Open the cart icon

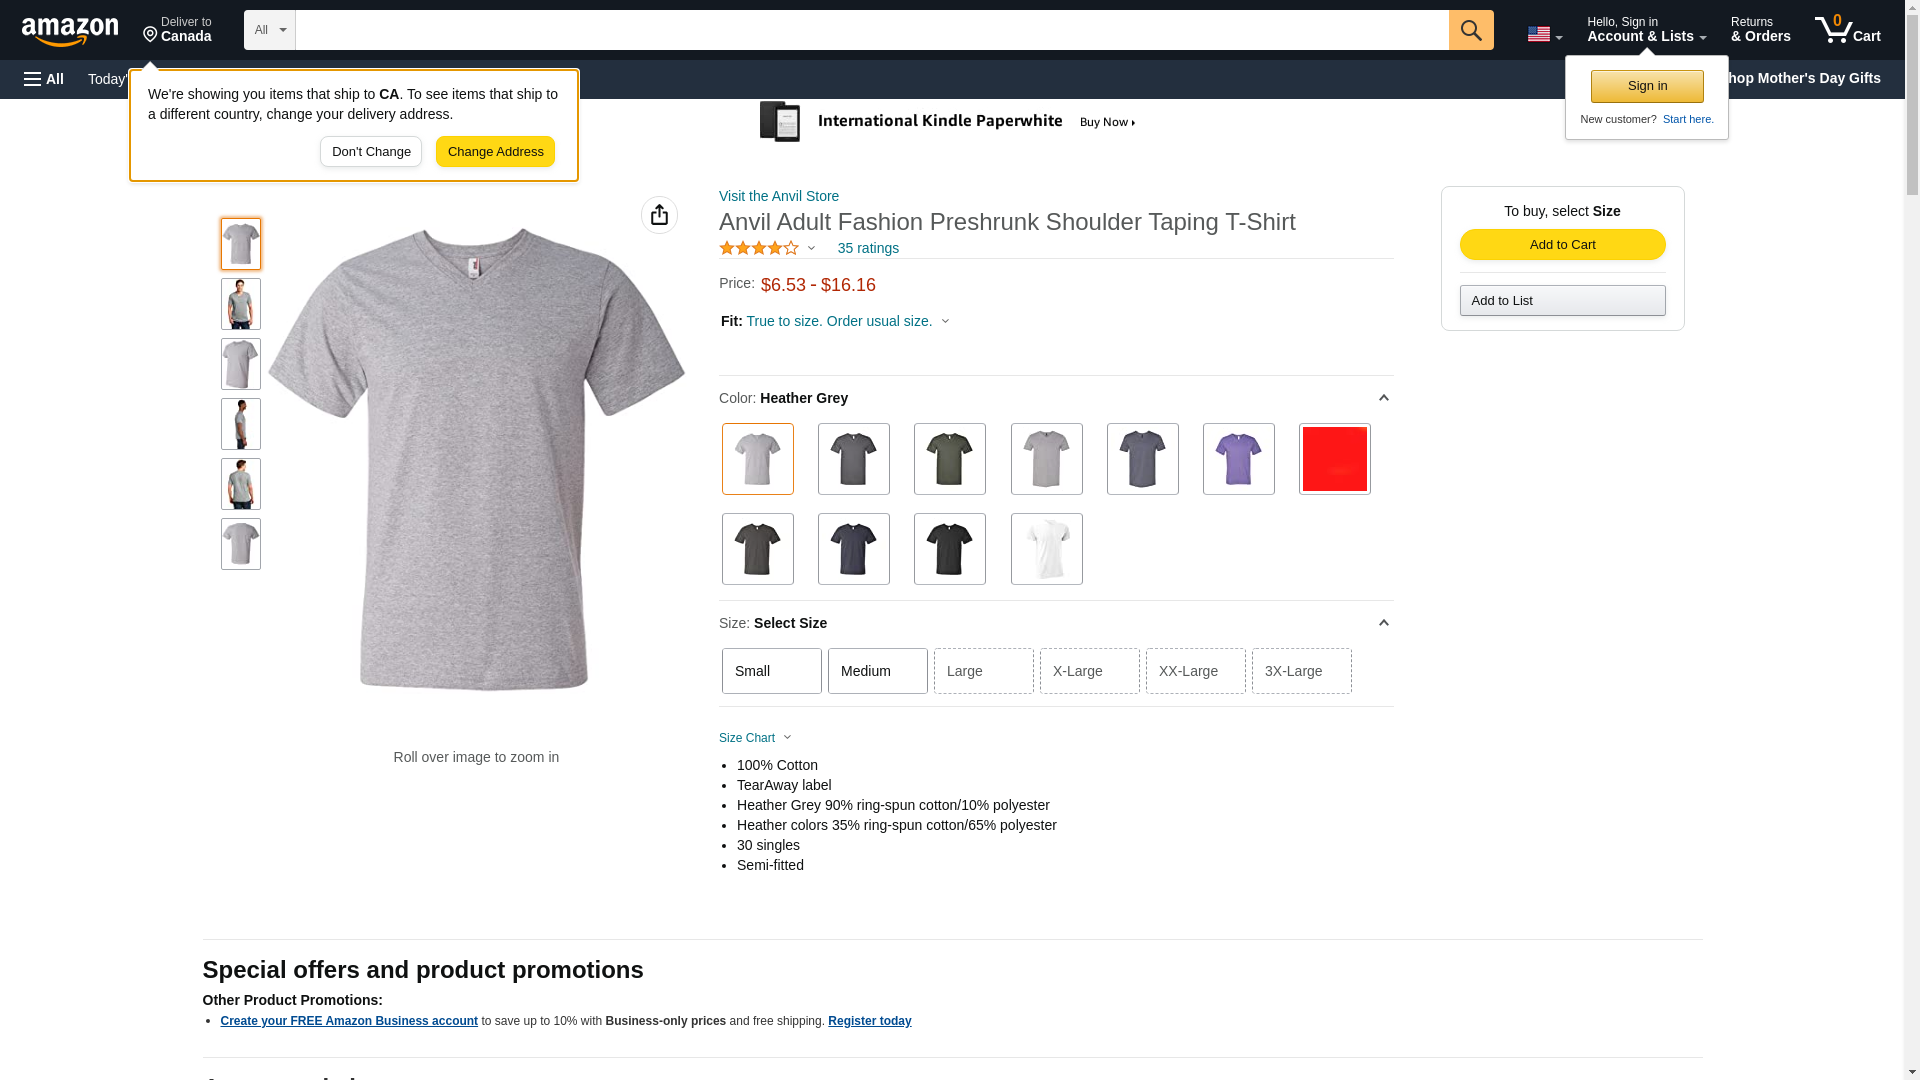(1847, 29)
